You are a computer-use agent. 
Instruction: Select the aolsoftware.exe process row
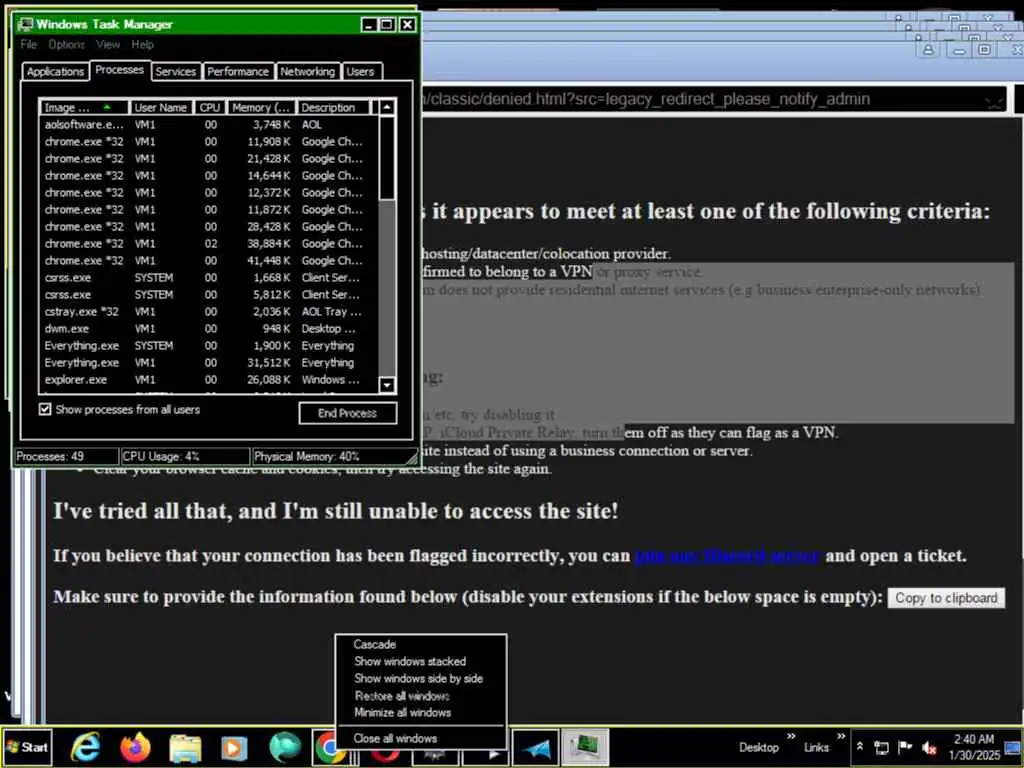coord(208,125)
